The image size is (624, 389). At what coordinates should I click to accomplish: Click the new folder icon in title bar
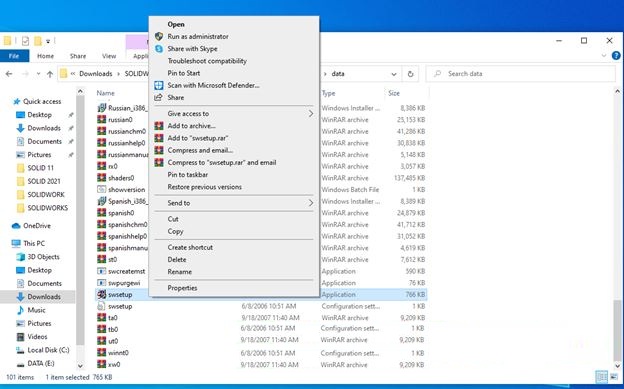click(x=38, y=41)
